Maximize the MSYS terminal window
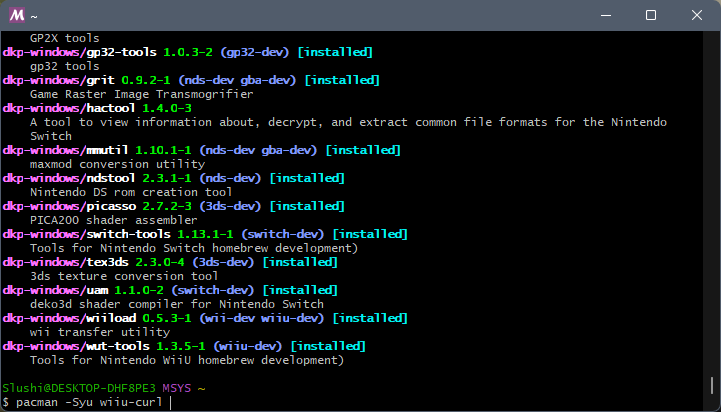Viewport: 721px width, 412px height. coord(651,15)
